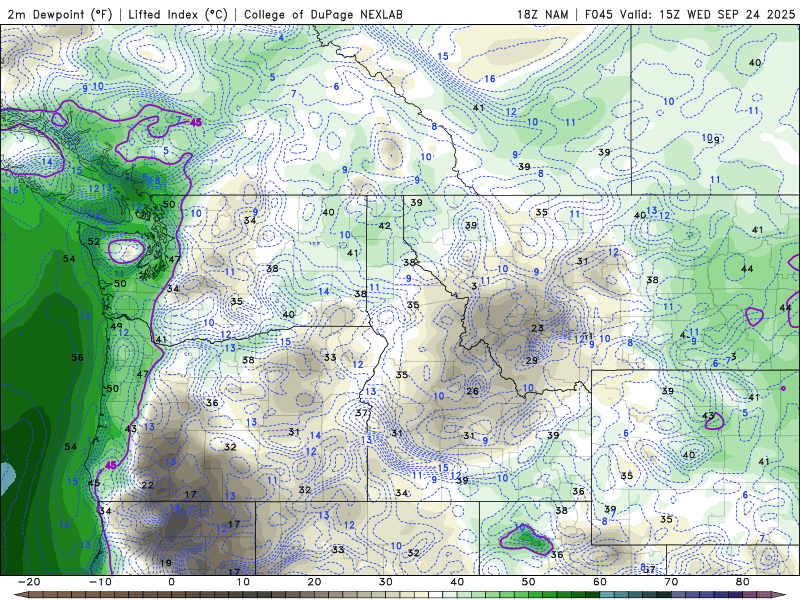The height and width of the screenshot is (600, 800).
Task: Click the dewpoint value 19 on the map
Action: tap(166, 563)
